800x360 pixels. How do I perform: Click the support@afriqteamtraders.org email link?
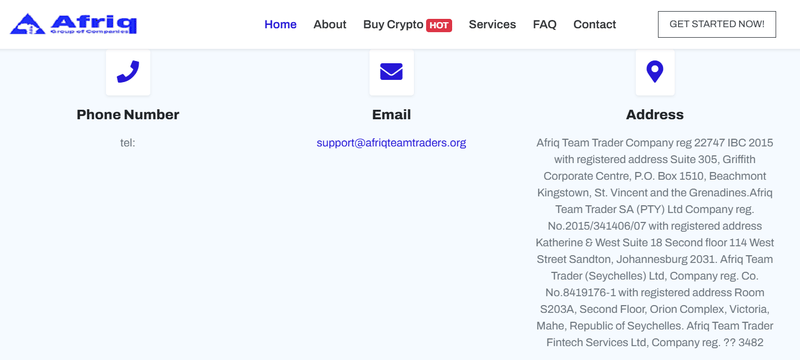(x=391, y=143)
